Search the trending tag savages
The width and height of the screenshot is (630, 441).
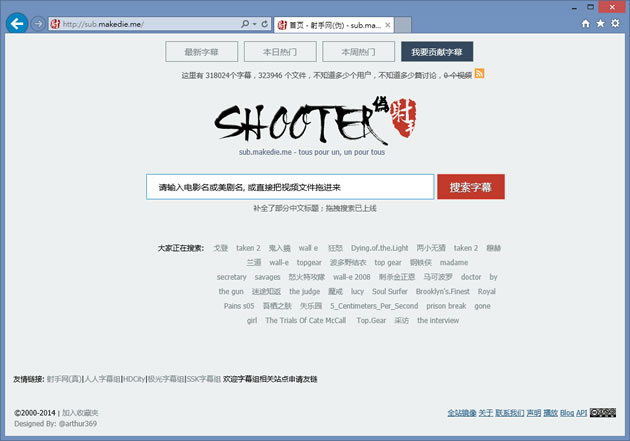point(267,277)
